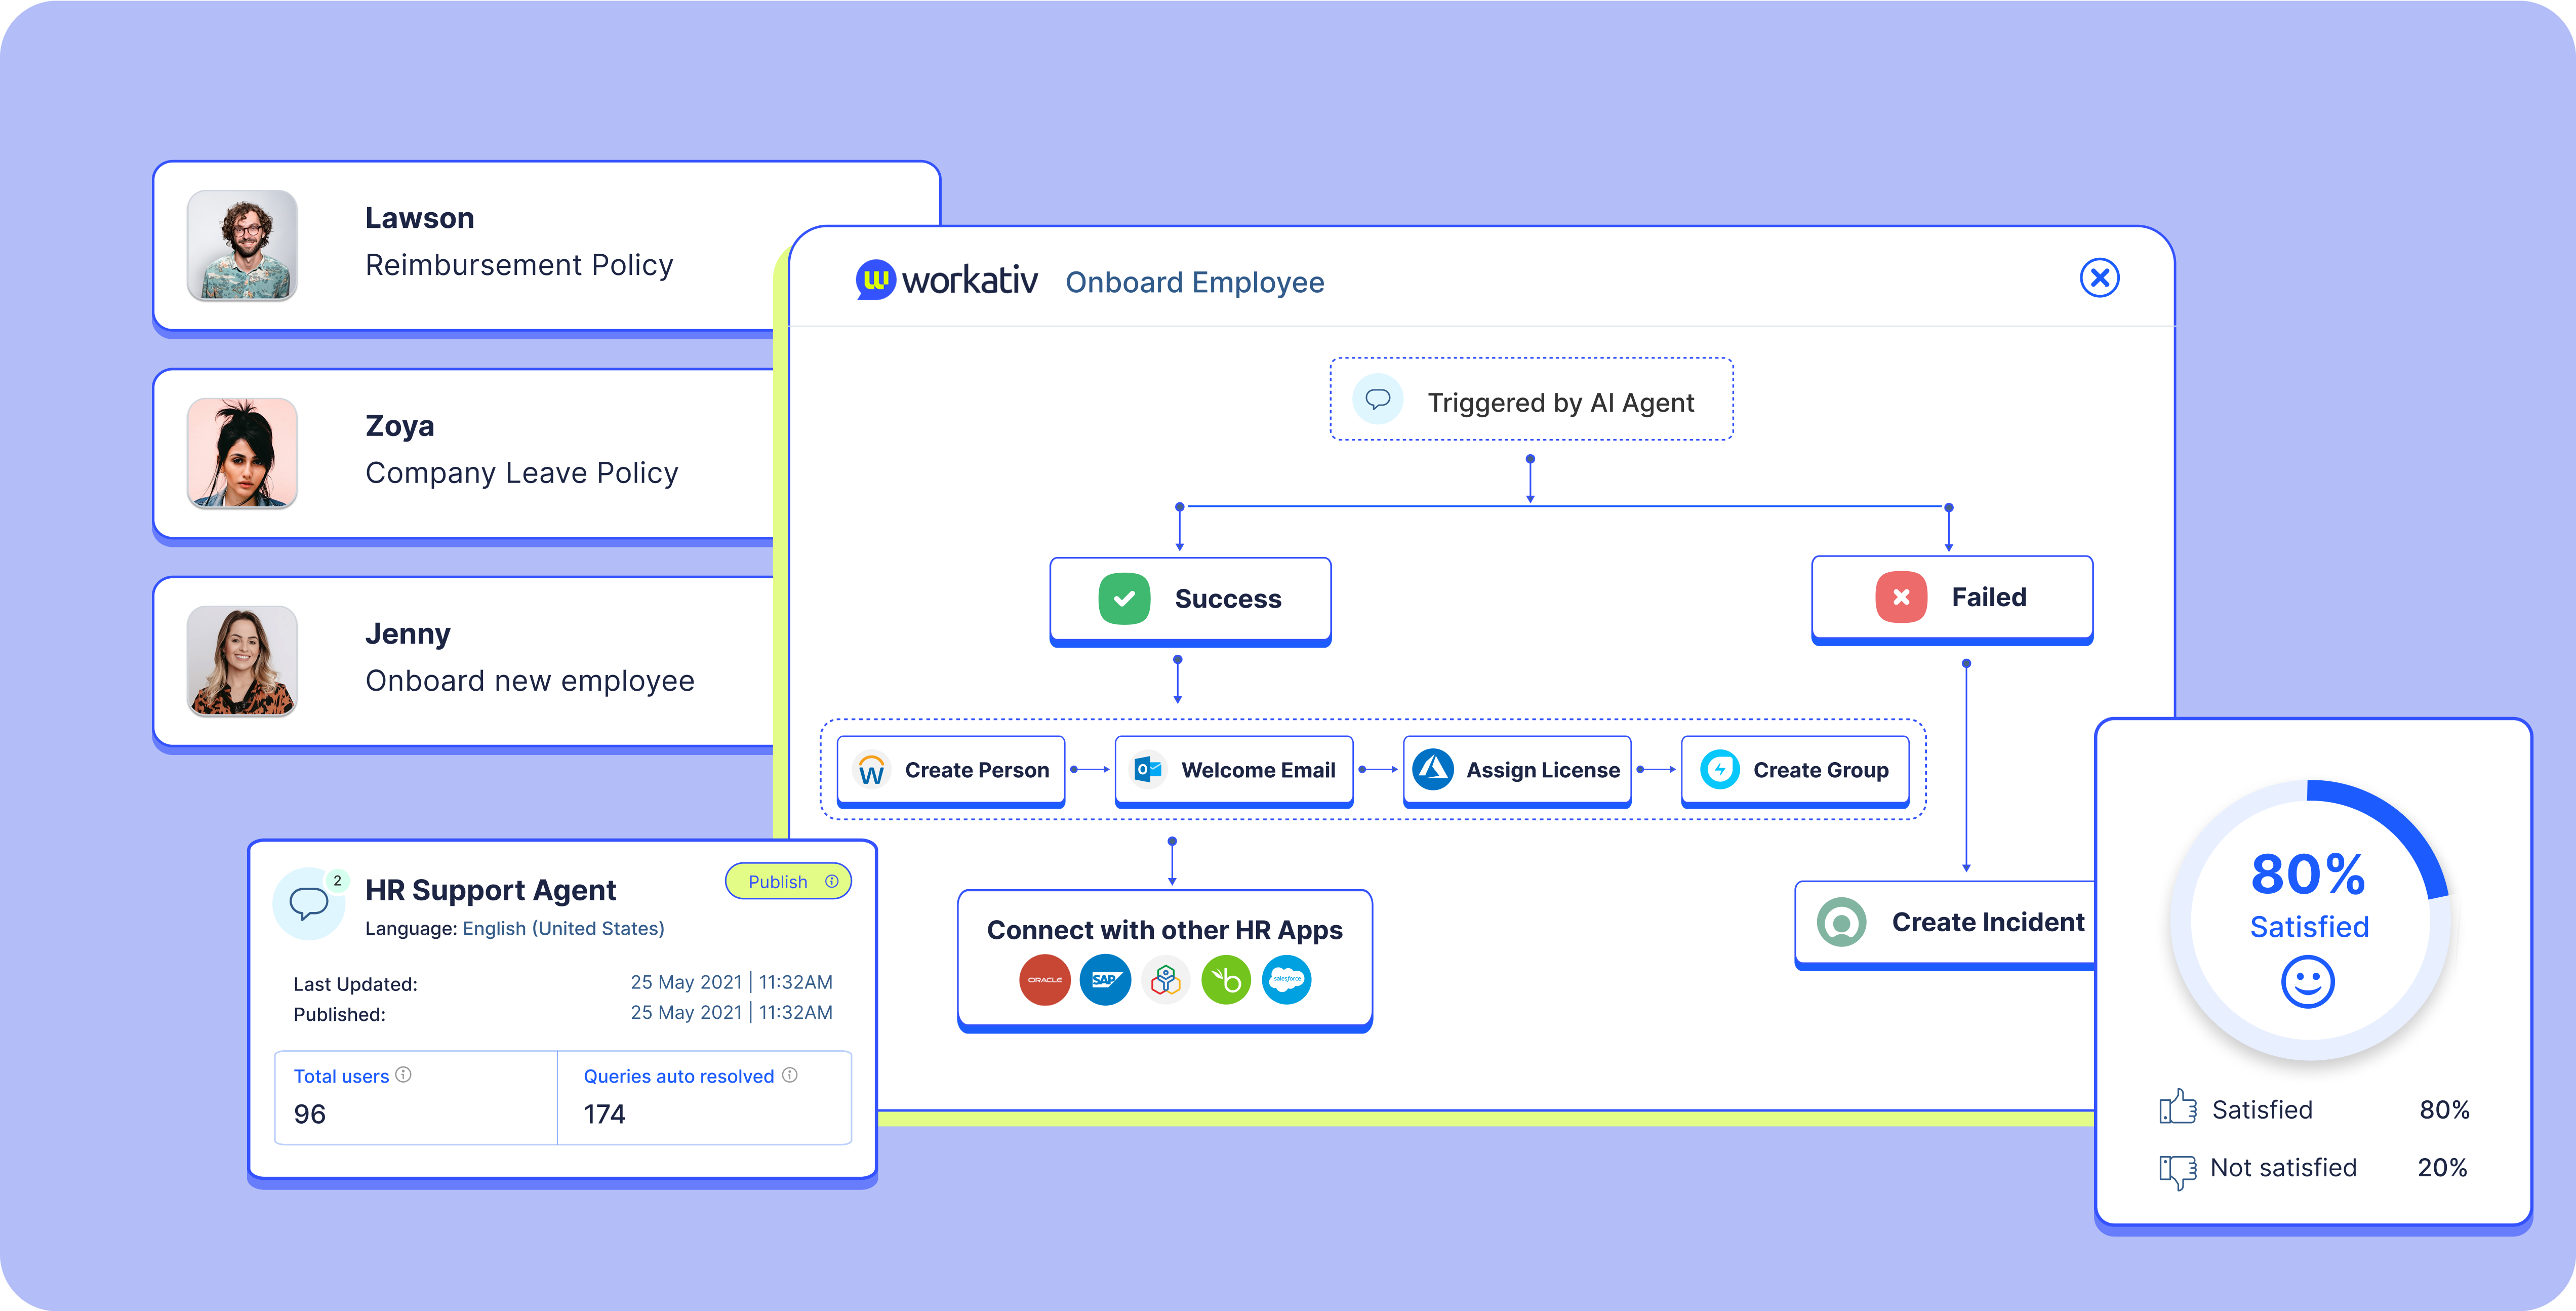Click the Salesforce cloud icon
Image resolution: width=2576 pixels, height=1311 pixels.
point(1286,980)
